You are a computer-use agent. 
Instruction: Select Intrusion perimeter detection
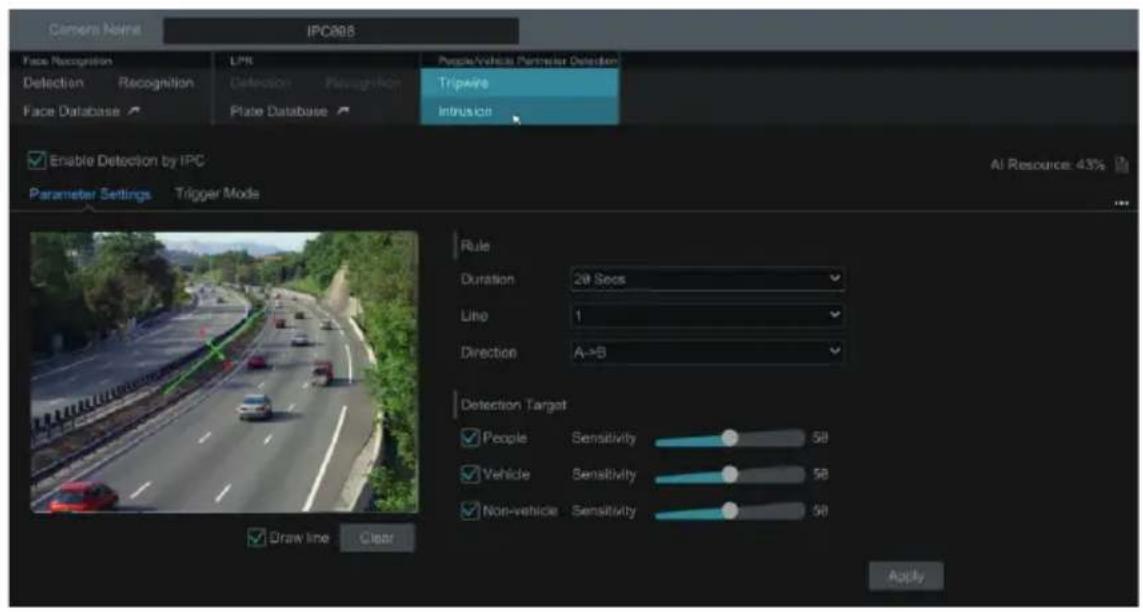(x=520, y=111)
